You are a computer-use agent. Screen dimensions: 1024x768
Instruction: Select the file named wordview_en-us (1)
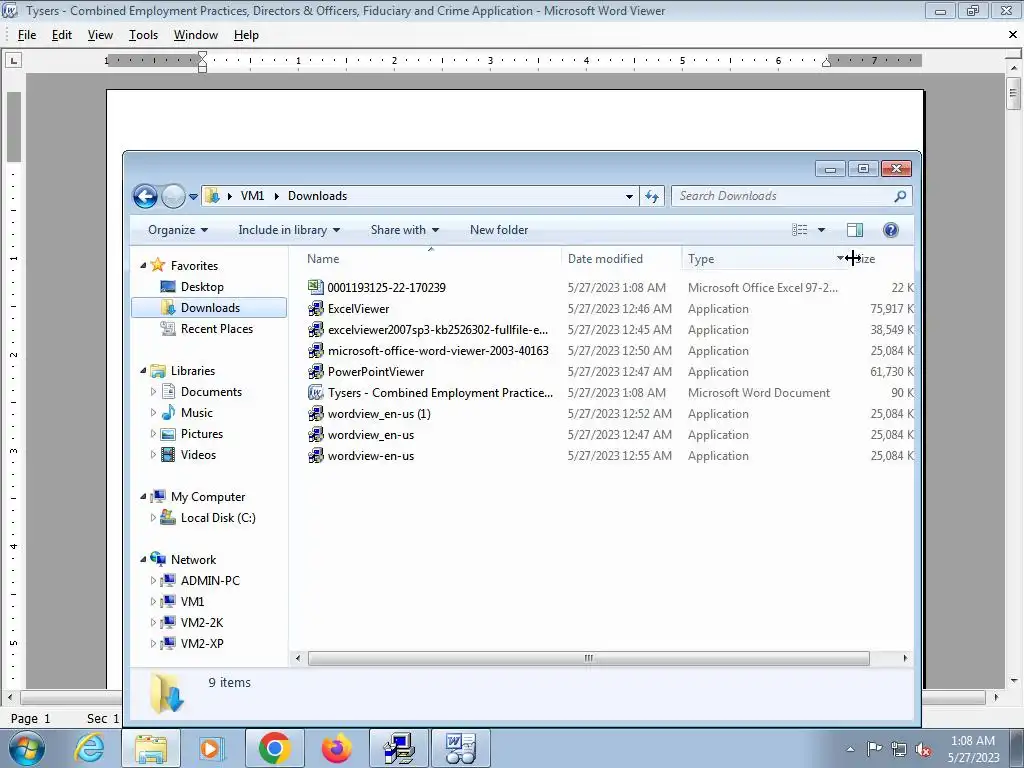point(379,414)
